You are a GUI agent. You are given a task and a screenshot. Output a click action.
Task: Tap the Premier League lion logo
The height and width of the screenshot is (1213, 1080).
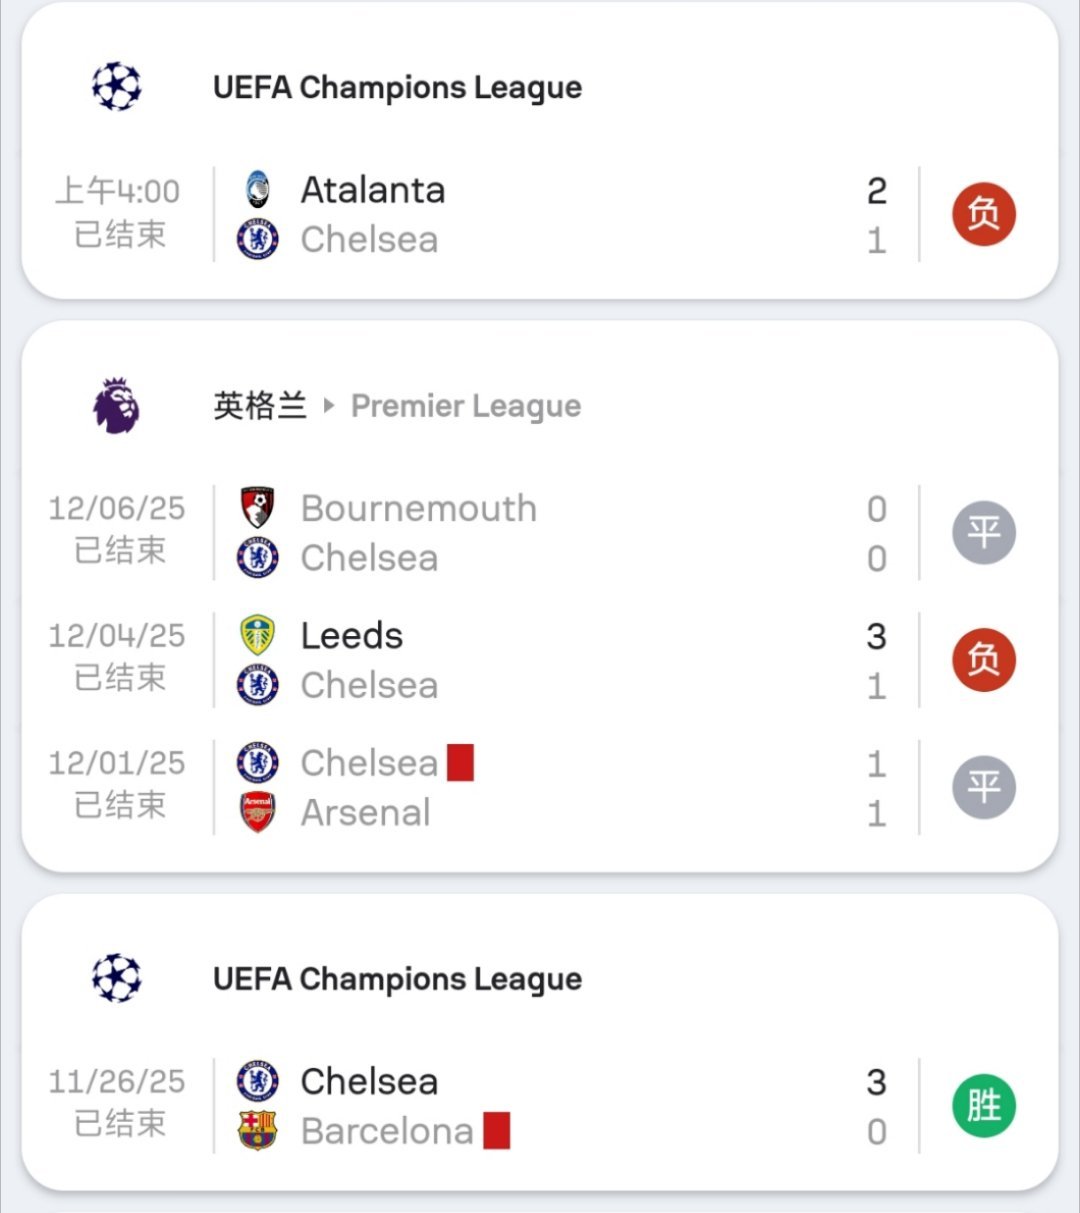pos(116,406)
